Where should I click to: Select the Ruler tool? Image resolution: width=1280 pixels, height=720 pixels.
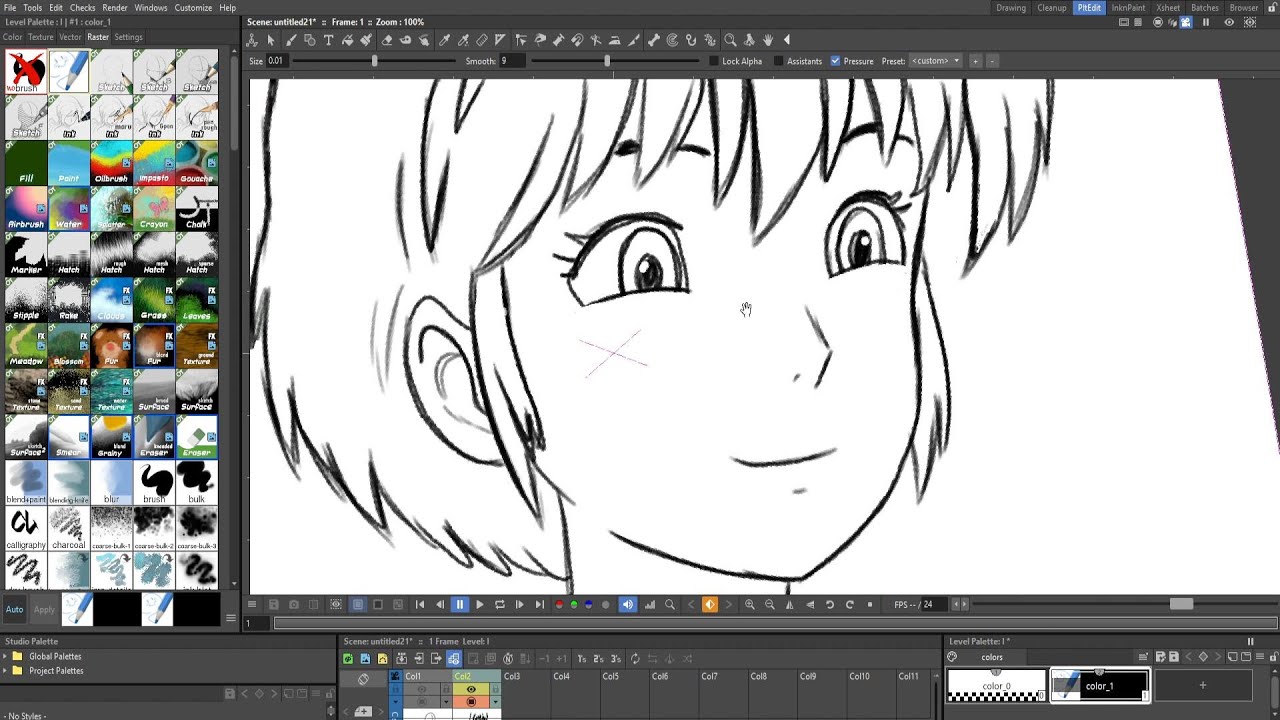pyautogui.click(x=483, y=40)
